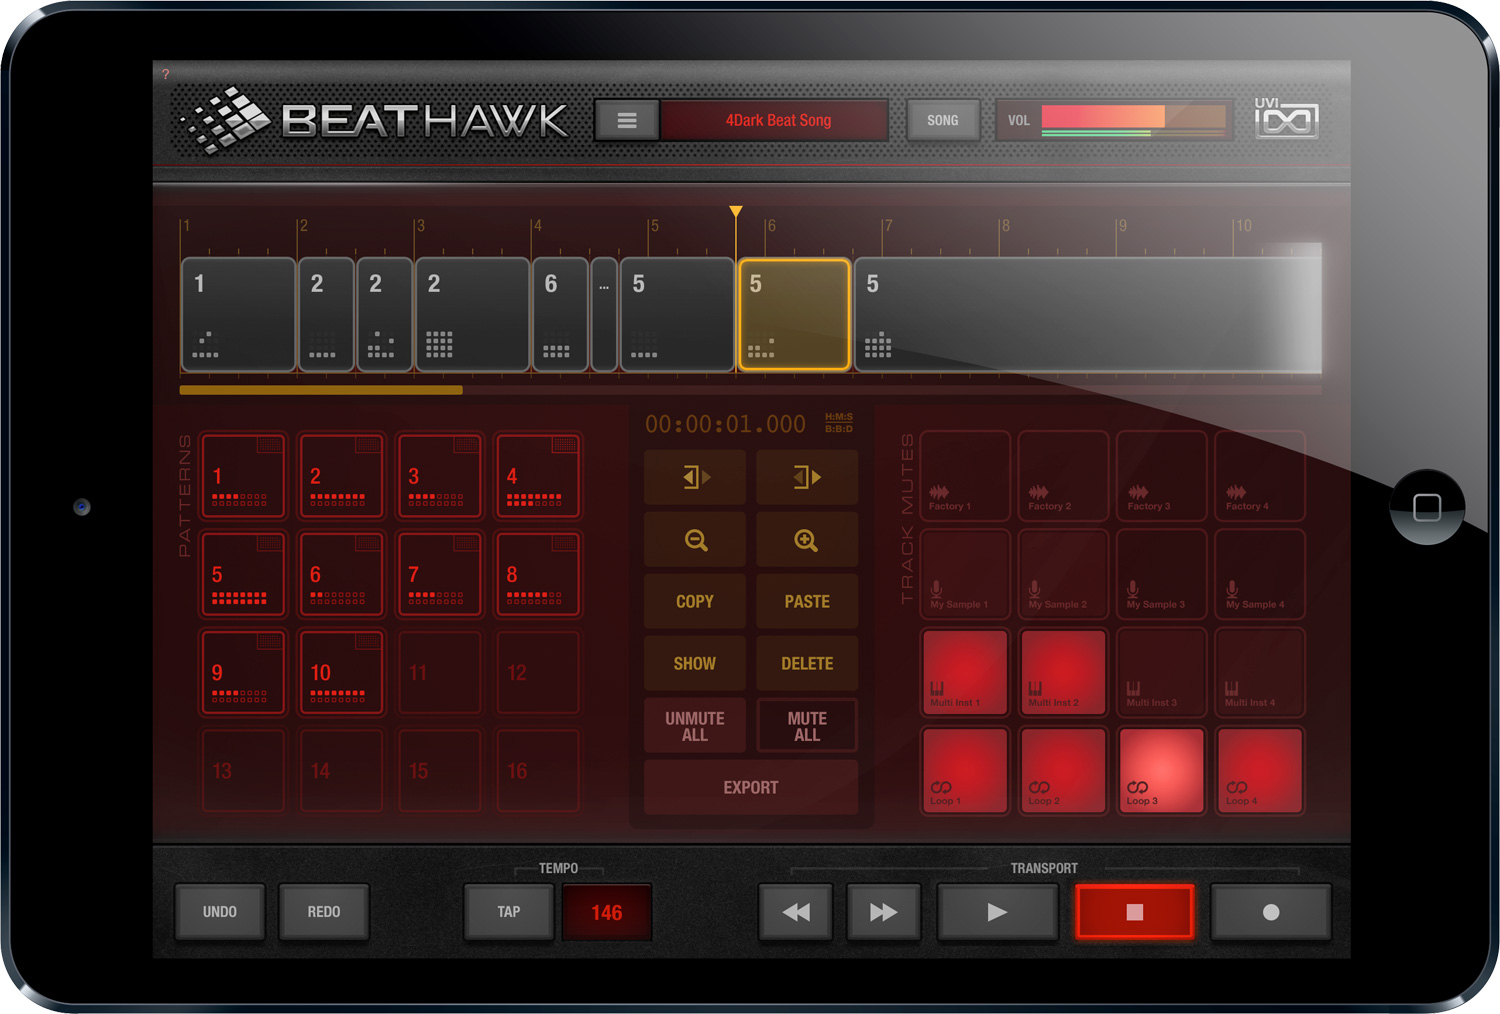Toggle mute for Multi Inst 1 track

[965, 672]
